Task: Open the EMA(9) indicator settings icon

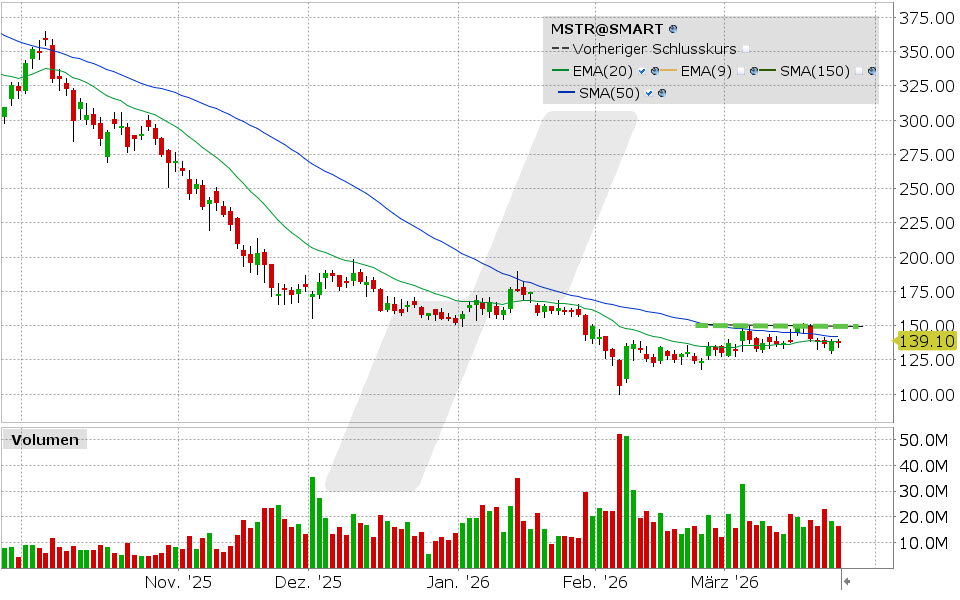Action: point(754,72)
